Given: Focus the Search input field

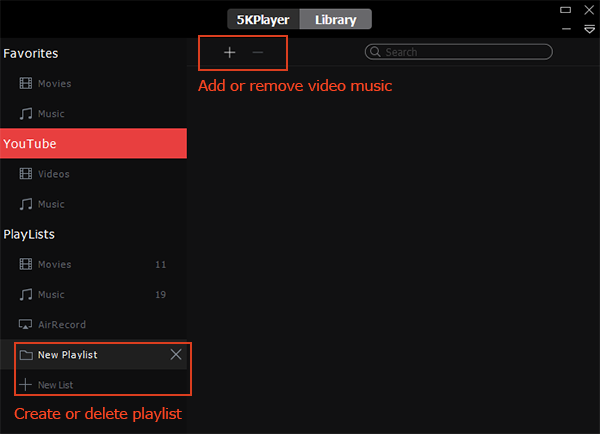Looking at the screenshot, I should point(458,52).
